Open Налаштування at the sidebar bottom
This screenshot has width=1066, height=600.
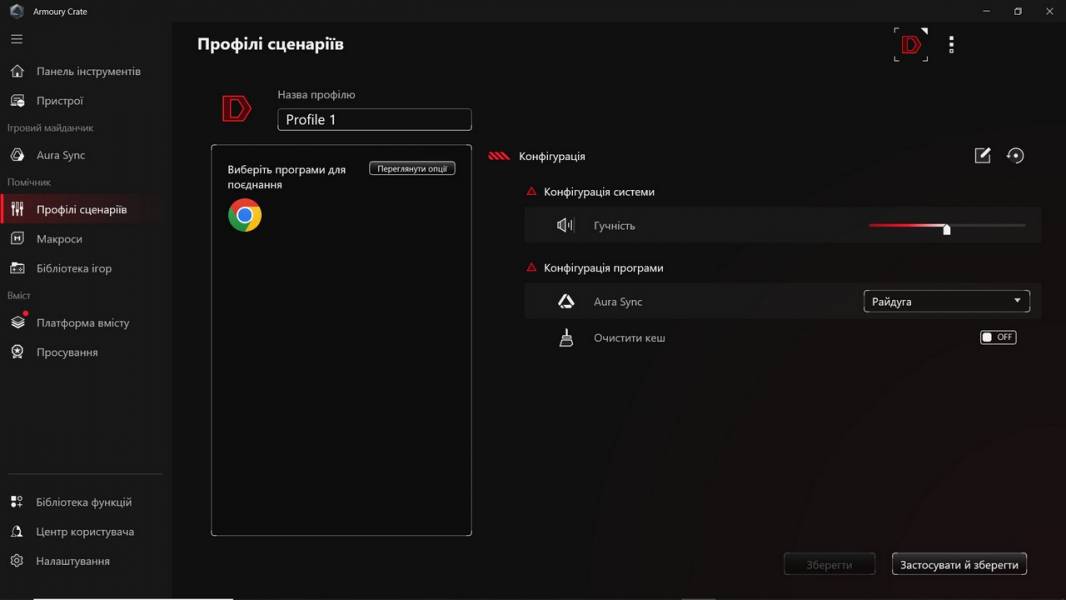[72, 561]
